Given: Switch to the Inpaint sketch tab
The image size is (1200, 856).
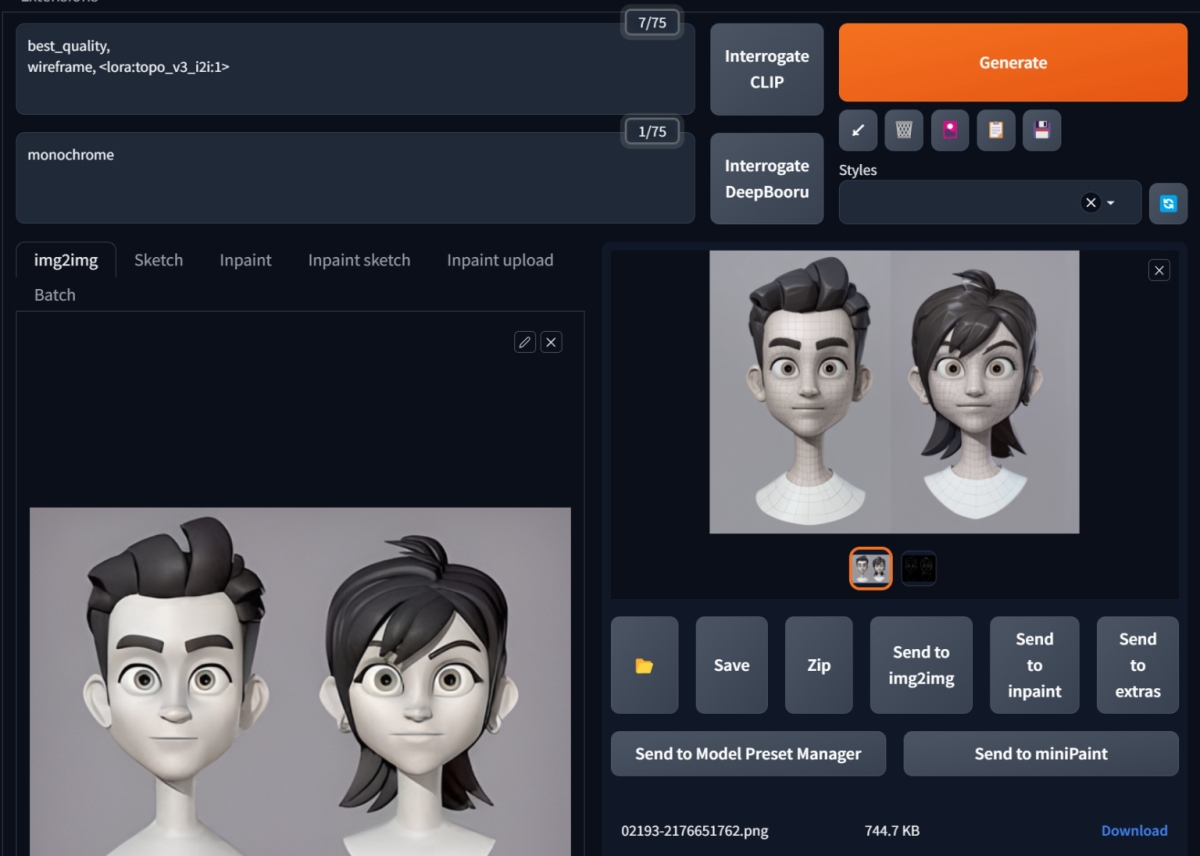Looking at the screenshot, I should click(x=359, y=260).
